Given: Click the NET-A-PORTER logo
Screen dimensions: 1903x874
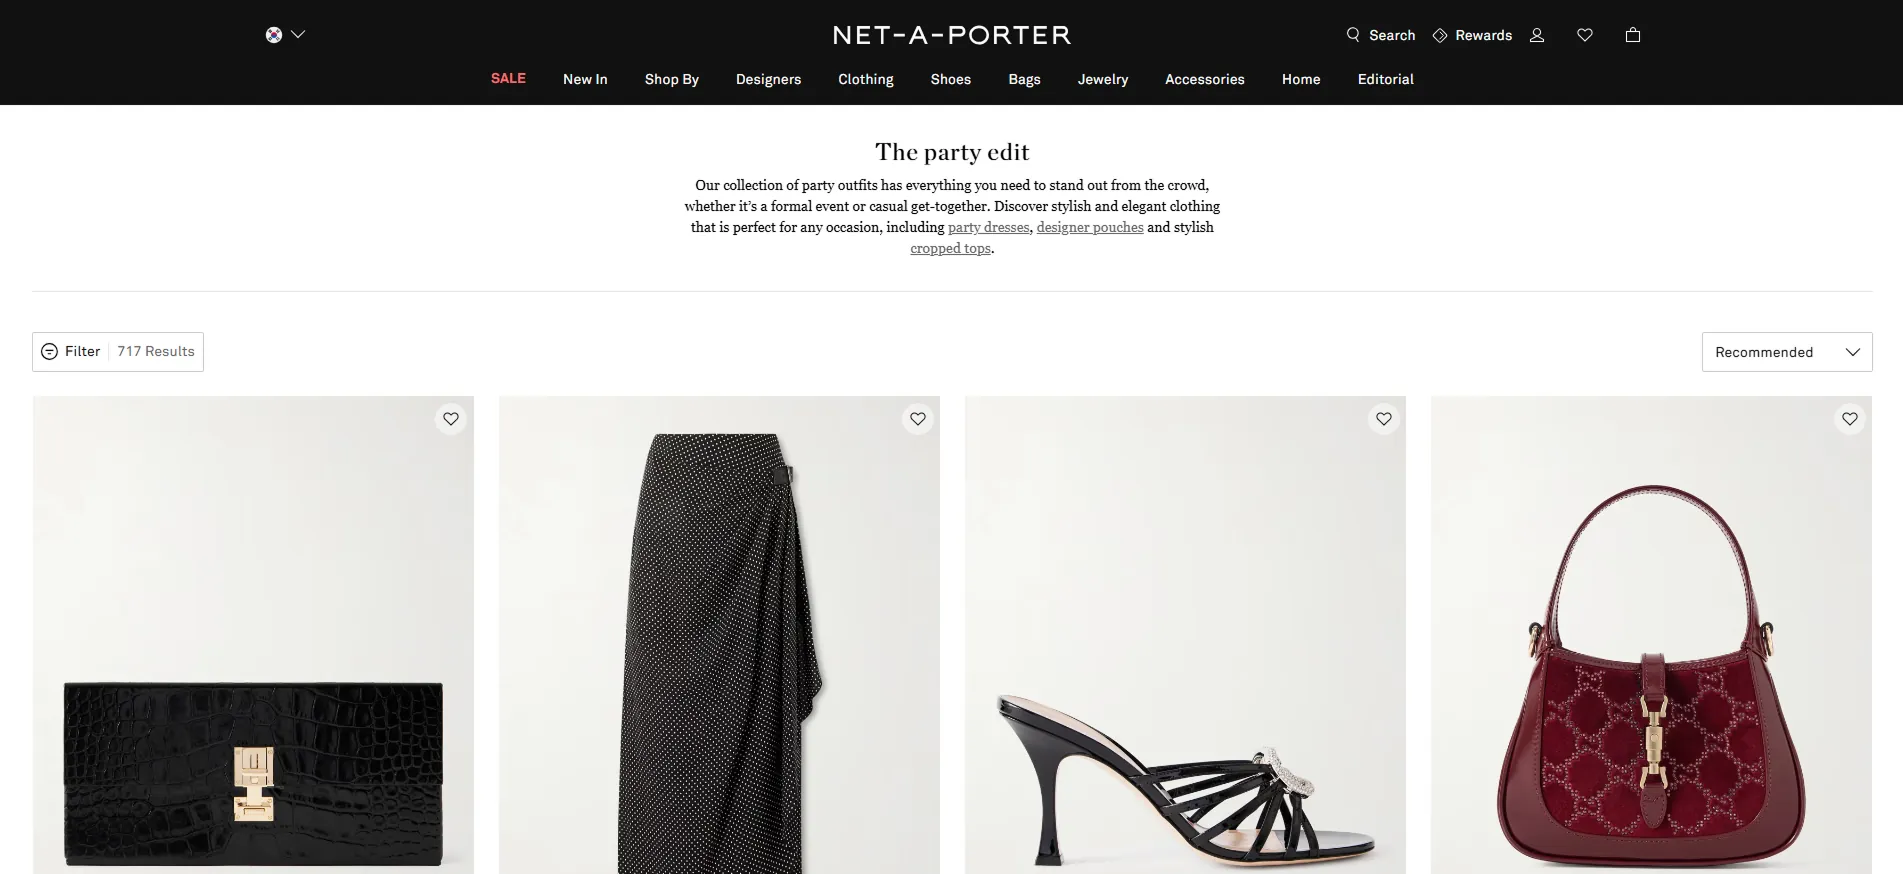Looking at the screenshot, I should click(x=951, y=35).
